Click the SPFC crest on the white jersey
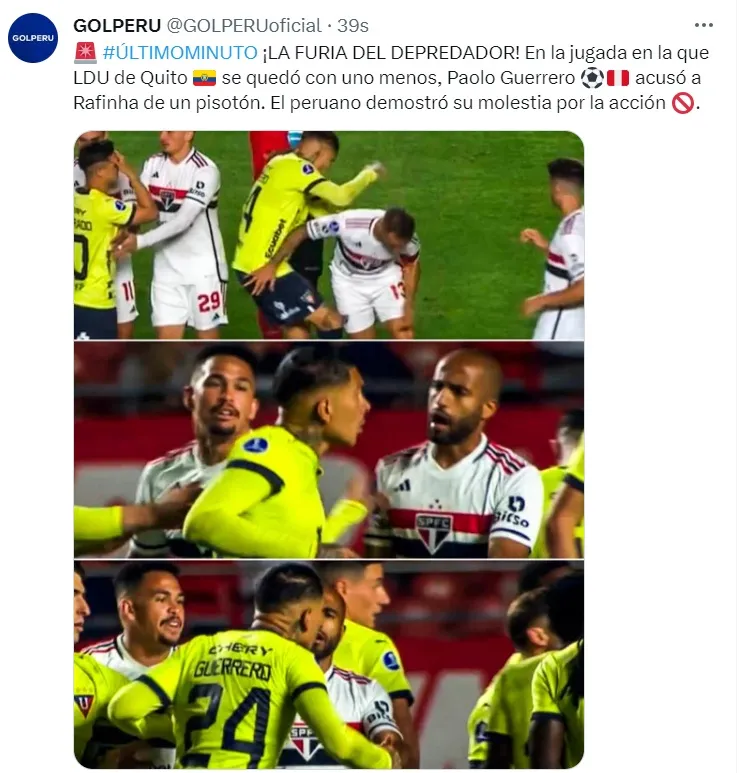Viewport: 739px width, 773px height. pyautogui.click(x=433, y=532)
